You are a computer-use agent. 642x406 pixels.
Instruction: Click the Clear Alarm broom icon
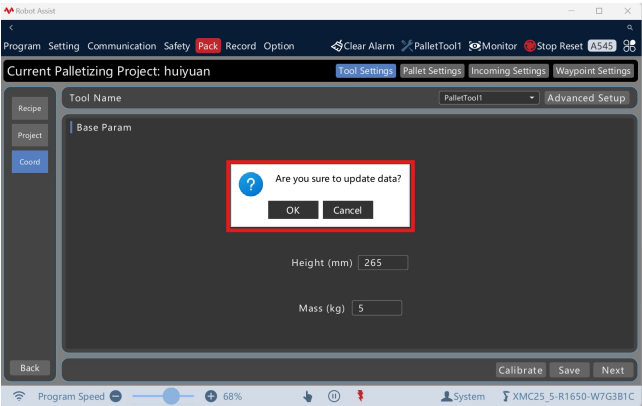337,46
